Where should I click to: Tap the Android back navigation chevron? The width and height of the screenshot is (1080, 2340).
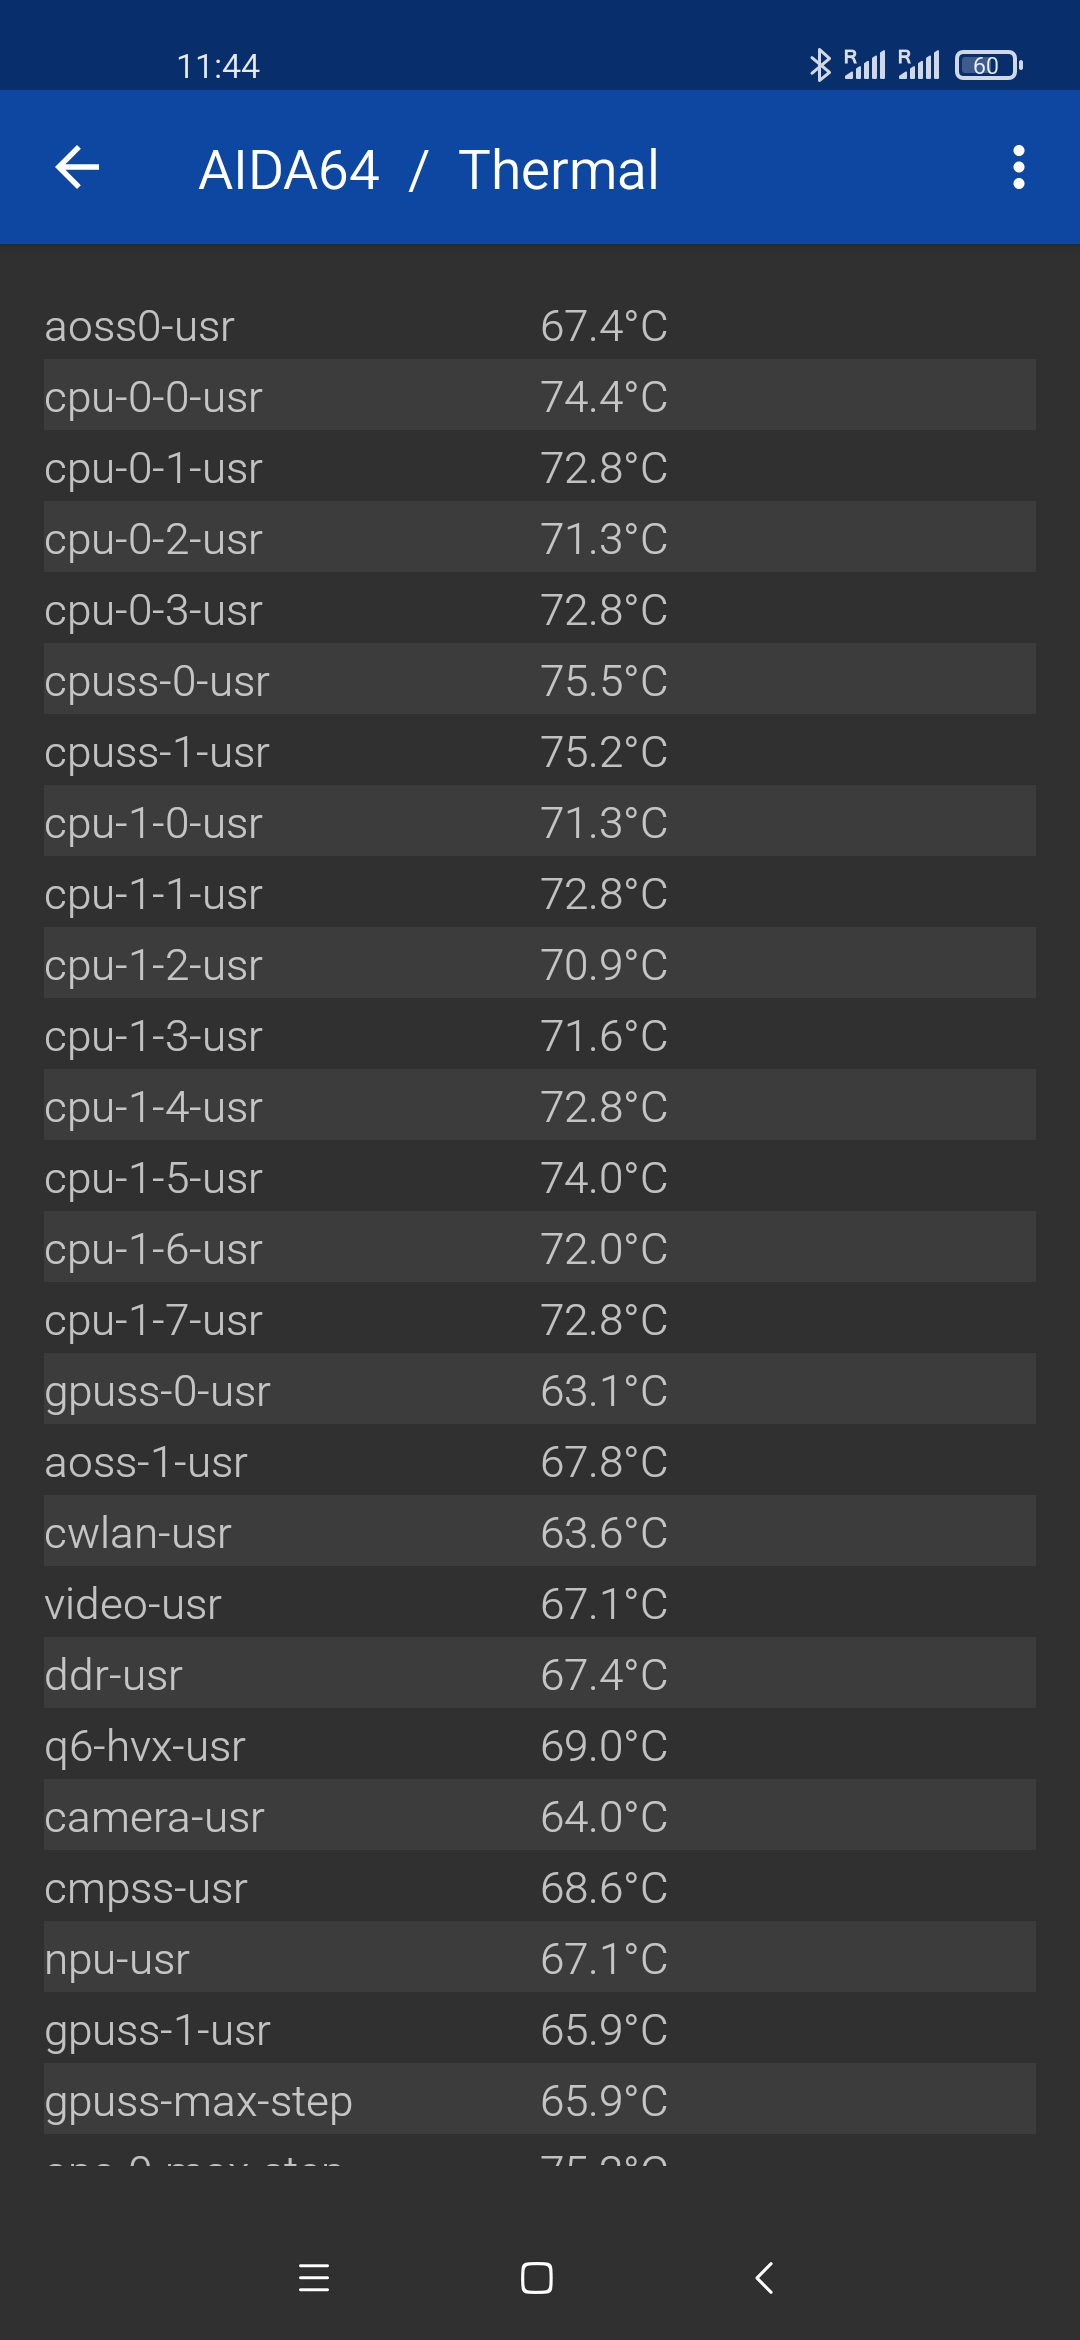(x=764, y=2277)
